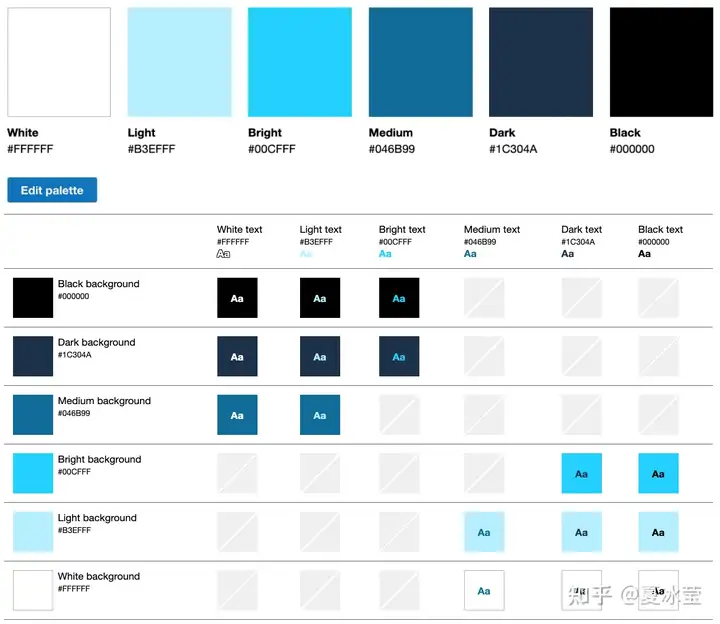The width and height of the screenshot is (720, 624).
Task: Pick light text on black background sample
Action: coord(320,298)
